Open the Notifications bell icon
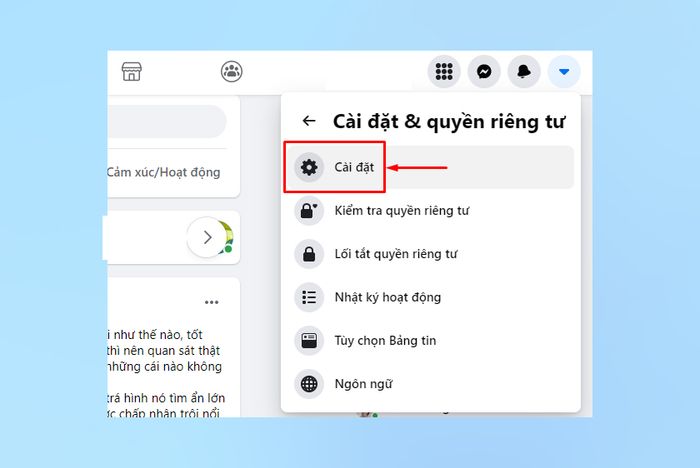 (524, 71)
